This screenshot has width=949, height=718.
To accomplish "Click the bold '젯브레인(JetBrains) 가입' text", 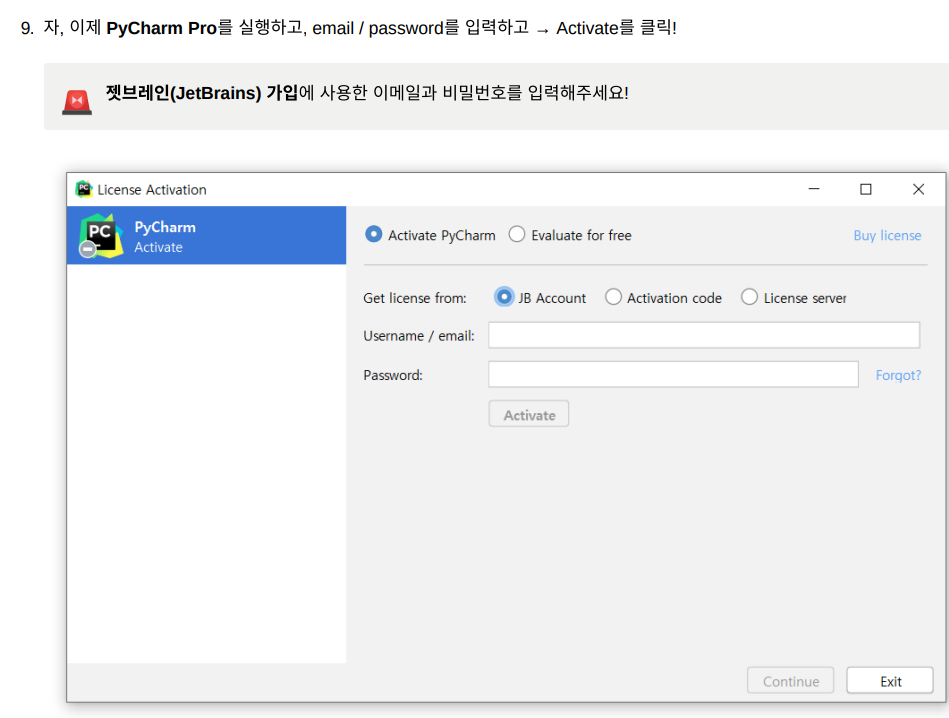I will [202, 93].
